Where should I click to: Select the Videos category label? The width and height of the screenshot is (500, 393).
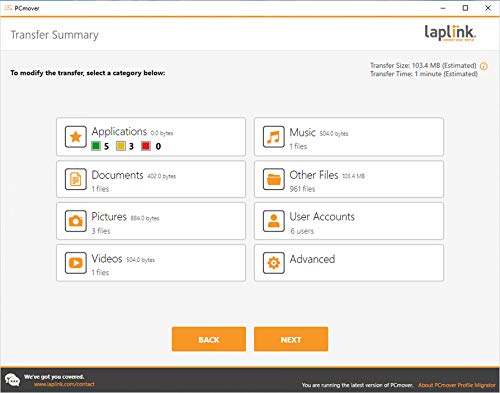coord(107,259)
